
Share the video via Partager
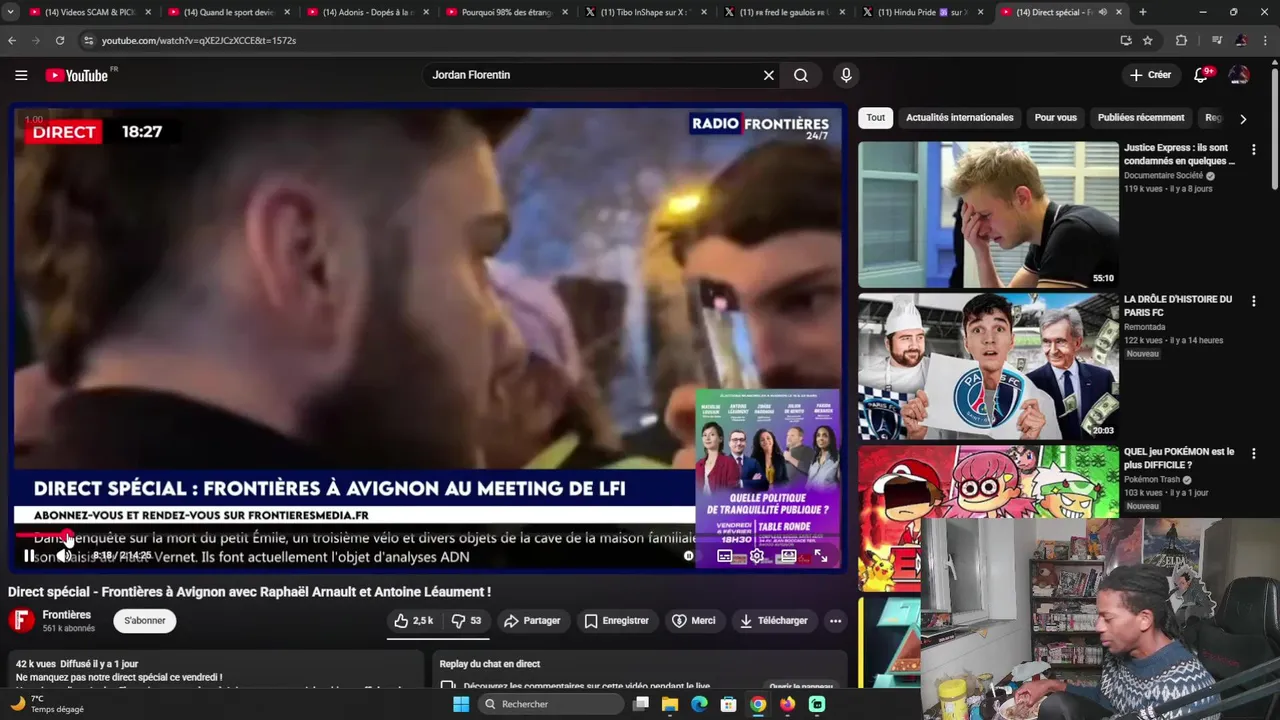(x=532, y=621)
